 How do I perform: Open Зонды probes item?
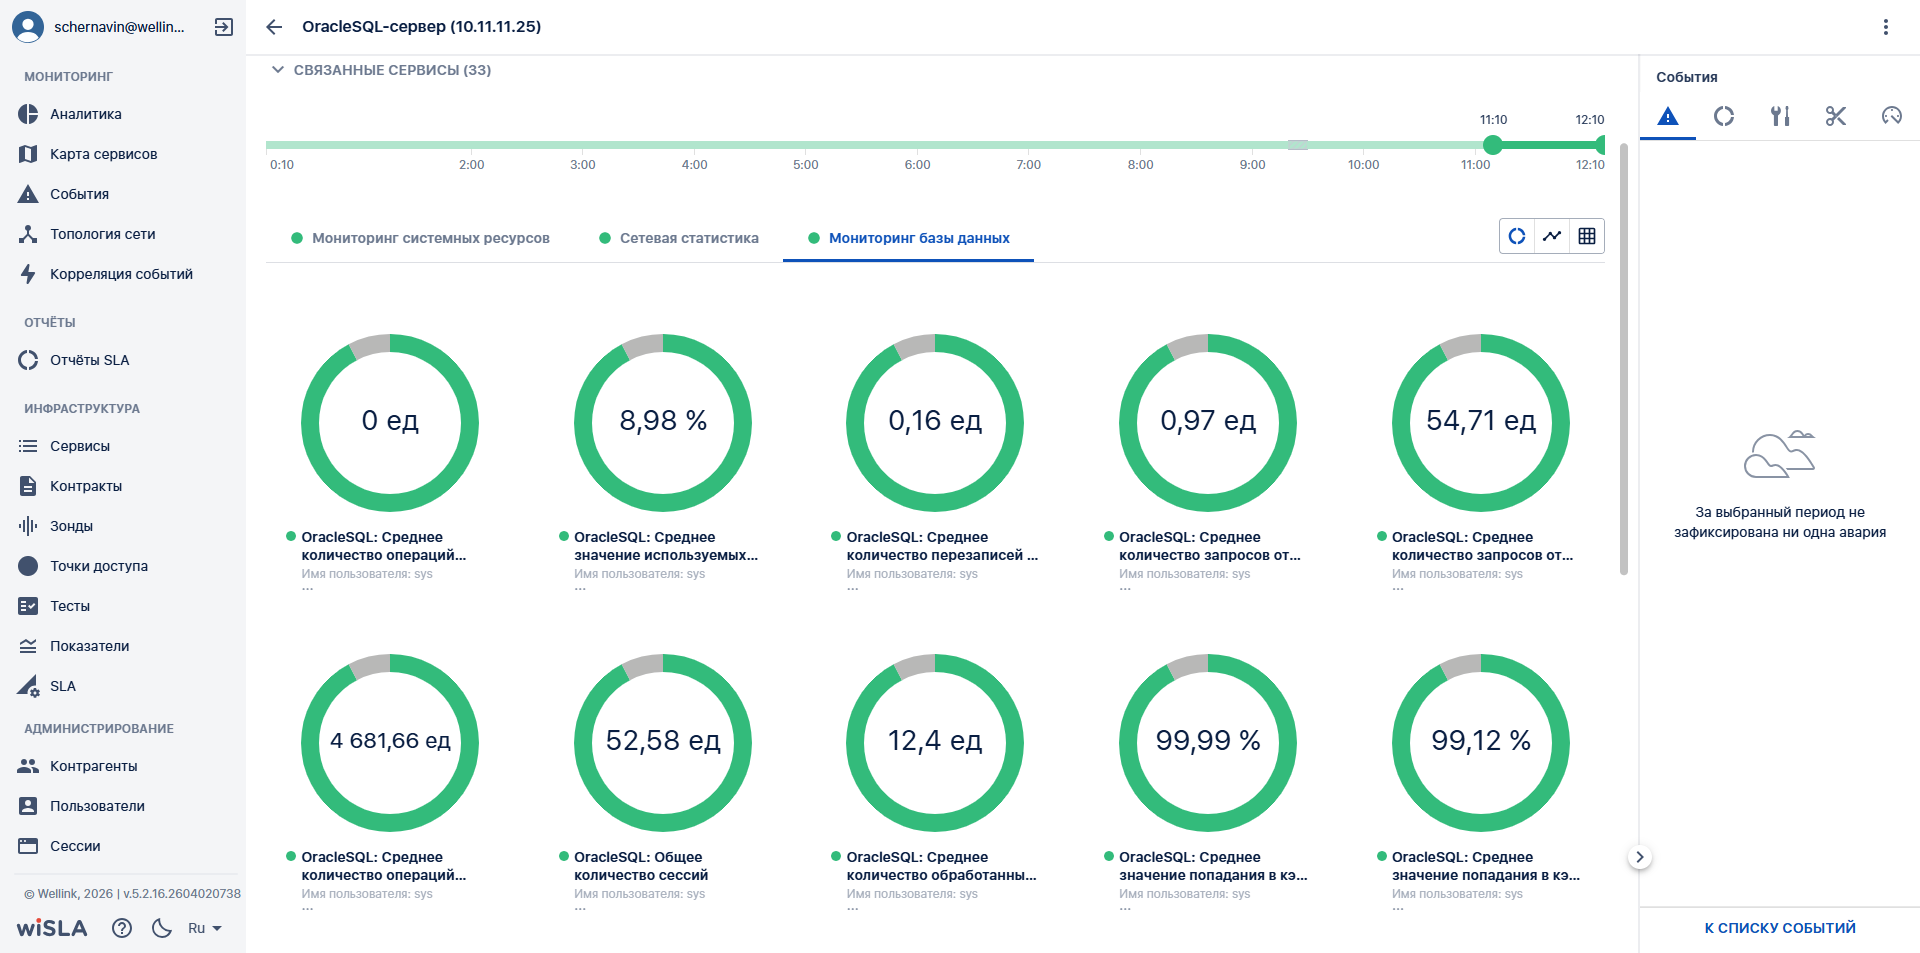pyautogui.click(x=123, y=526)
